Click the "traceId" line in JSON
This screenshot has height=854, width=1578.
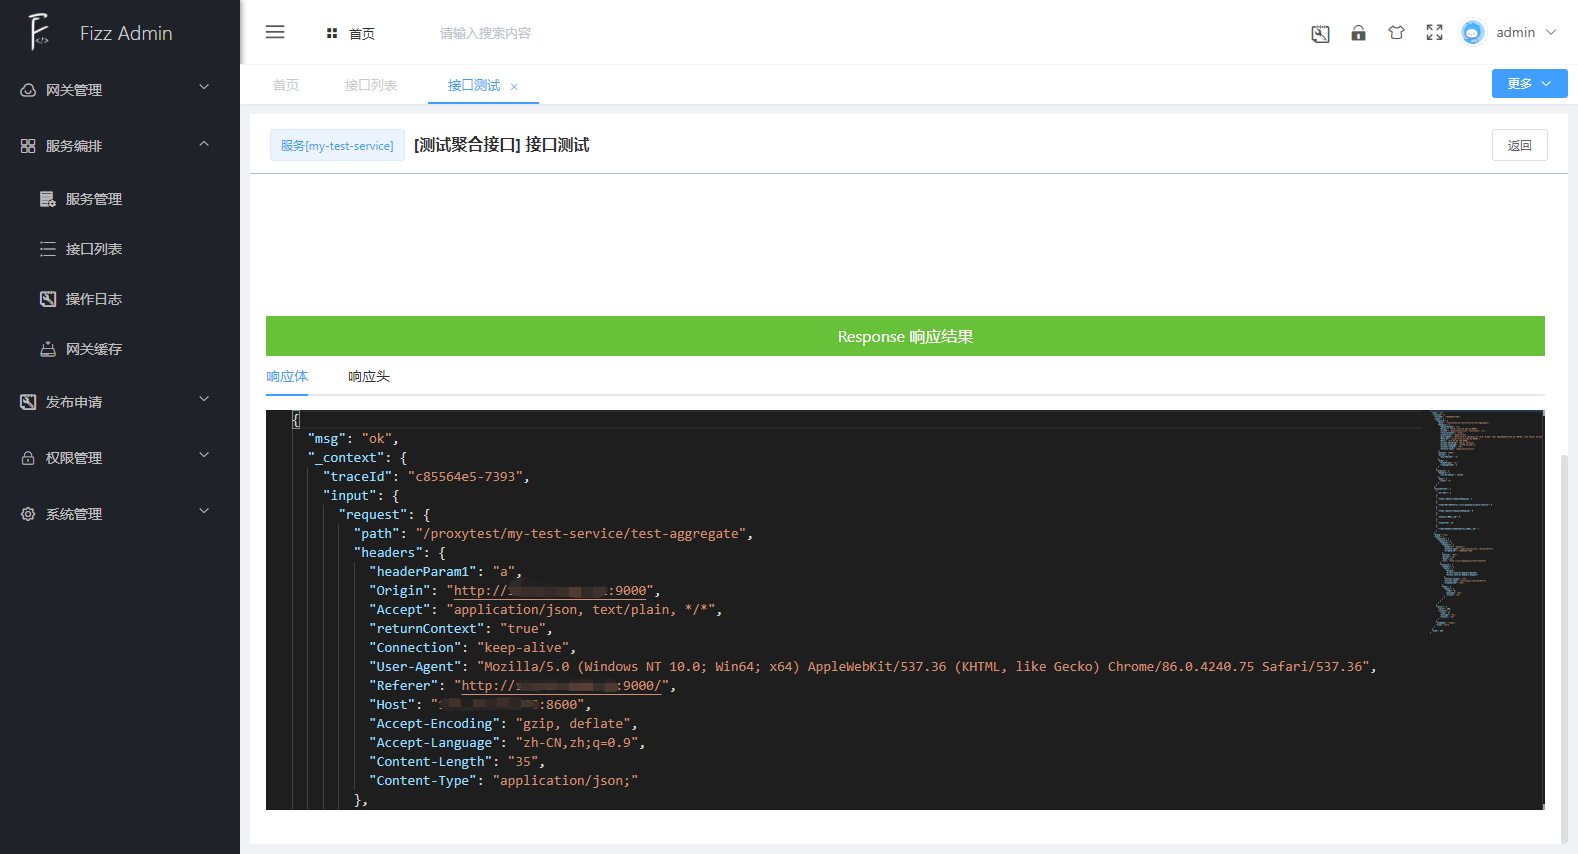point(426,477)
